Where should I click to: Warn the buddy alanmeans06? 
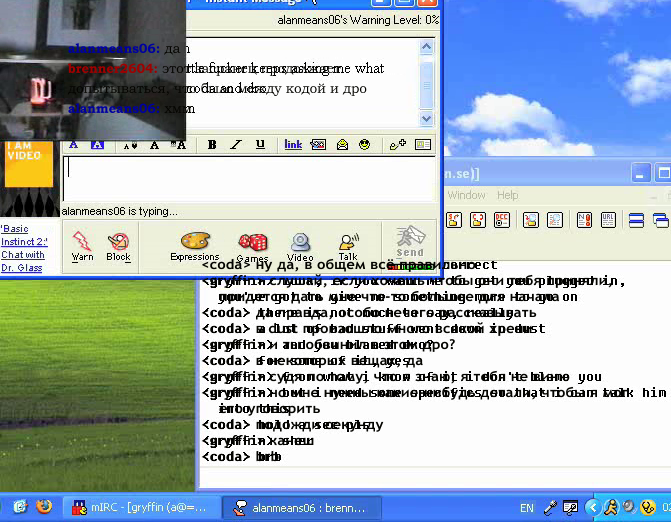[82, 246]
